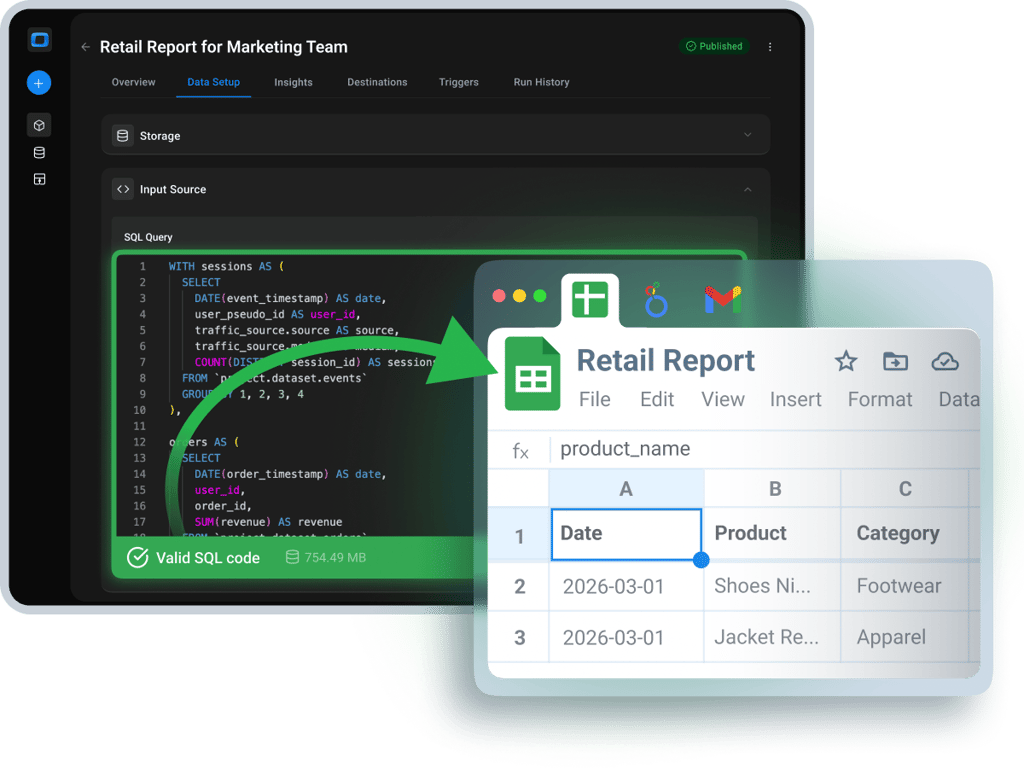
Task: Open the Insert menu in Sheets
Action: [795, 399]
